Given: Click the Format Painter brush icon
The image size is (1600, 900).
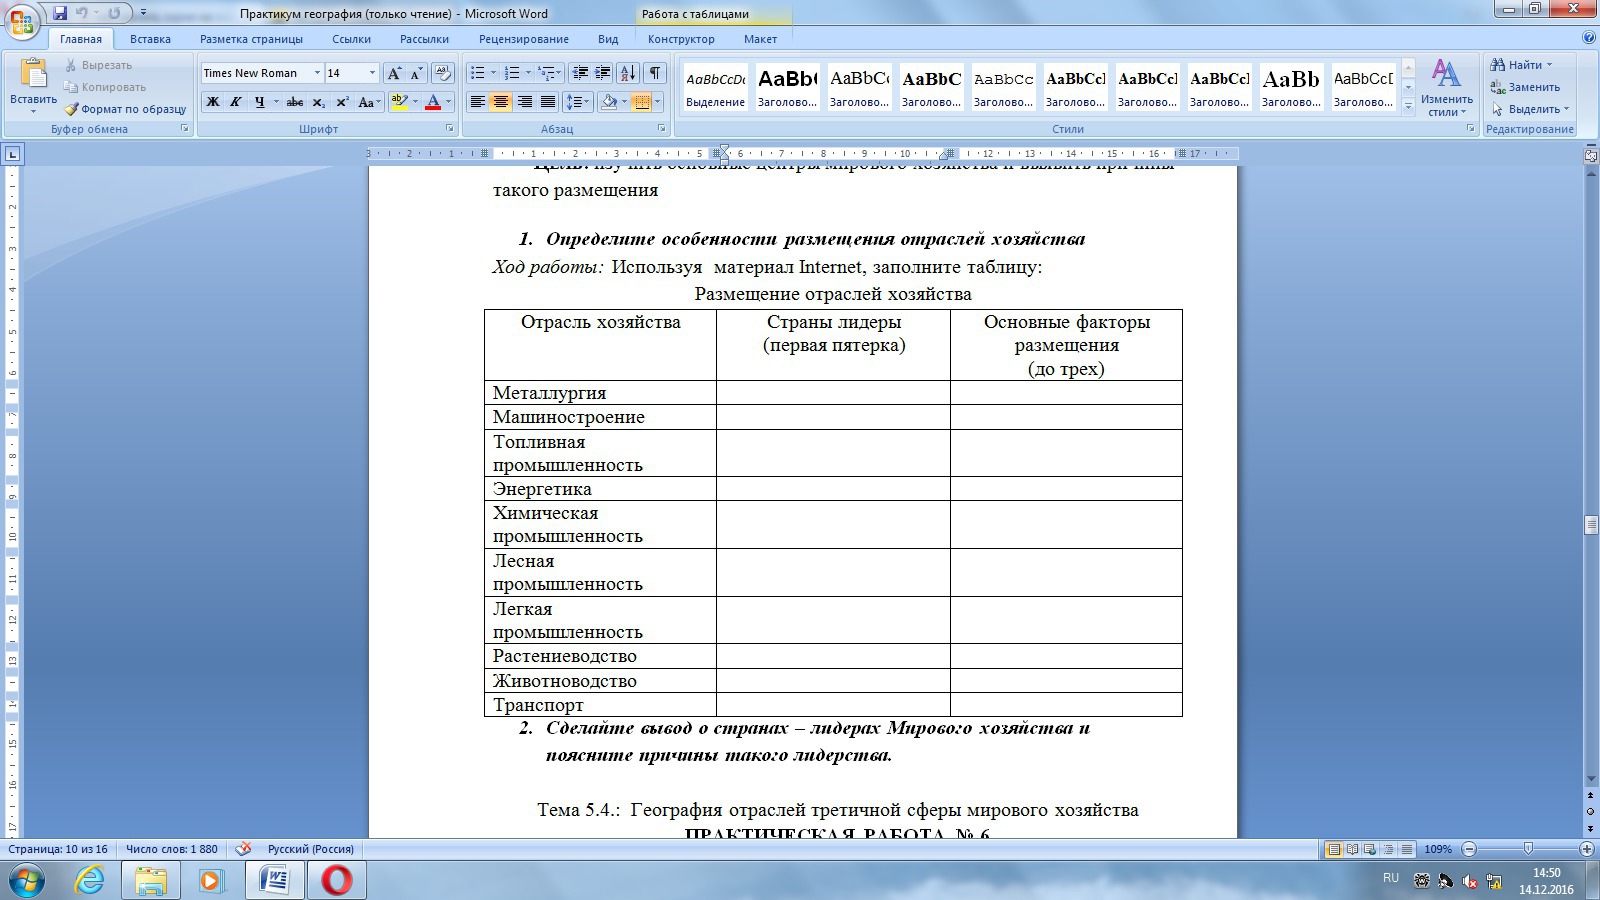Looking at the screenshot, I should [x=72, y=109].
